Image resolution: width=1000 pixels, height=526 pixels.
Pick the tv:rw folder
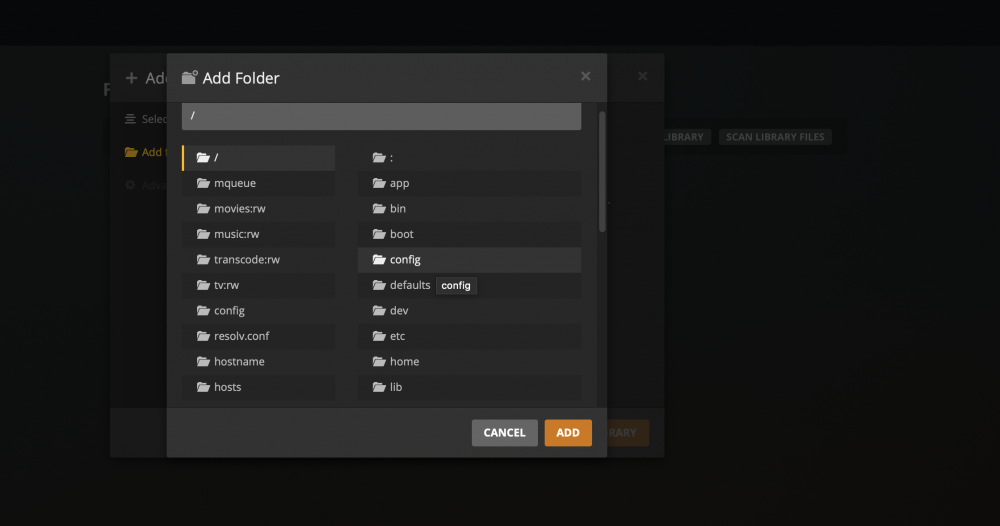[258, 285]
